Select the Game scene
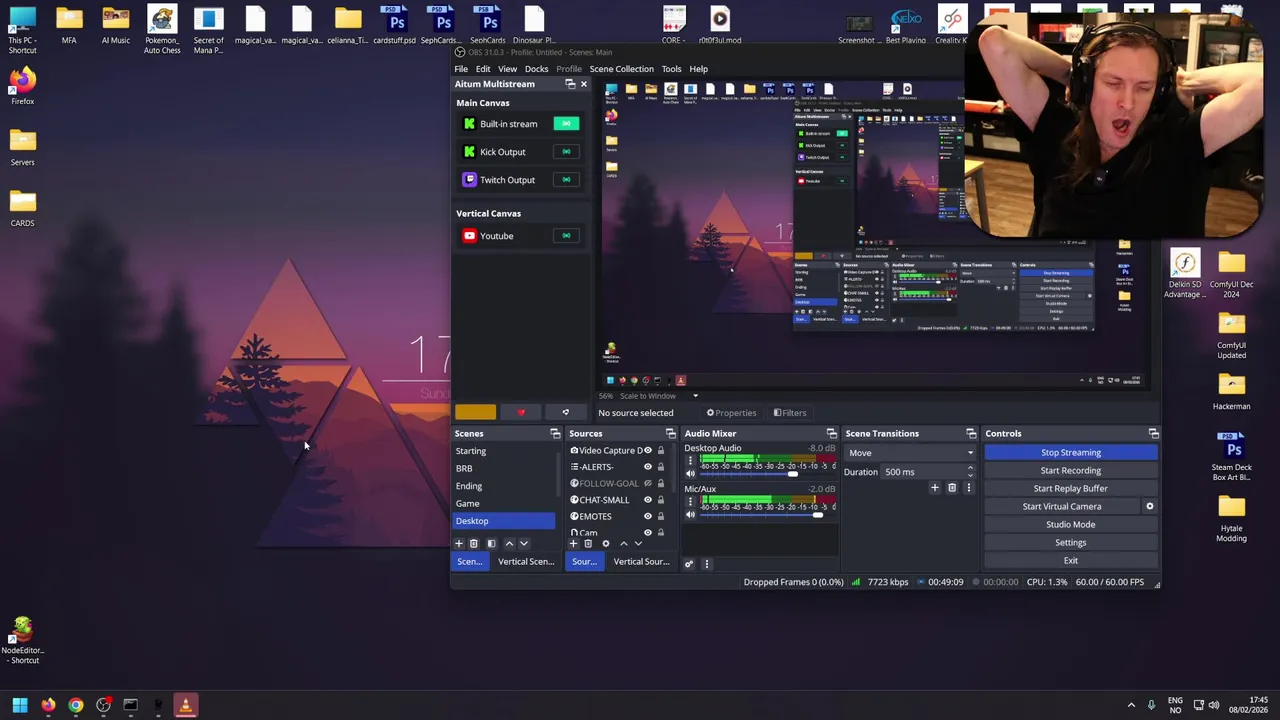1280x720 pixels. pos(504,504)
